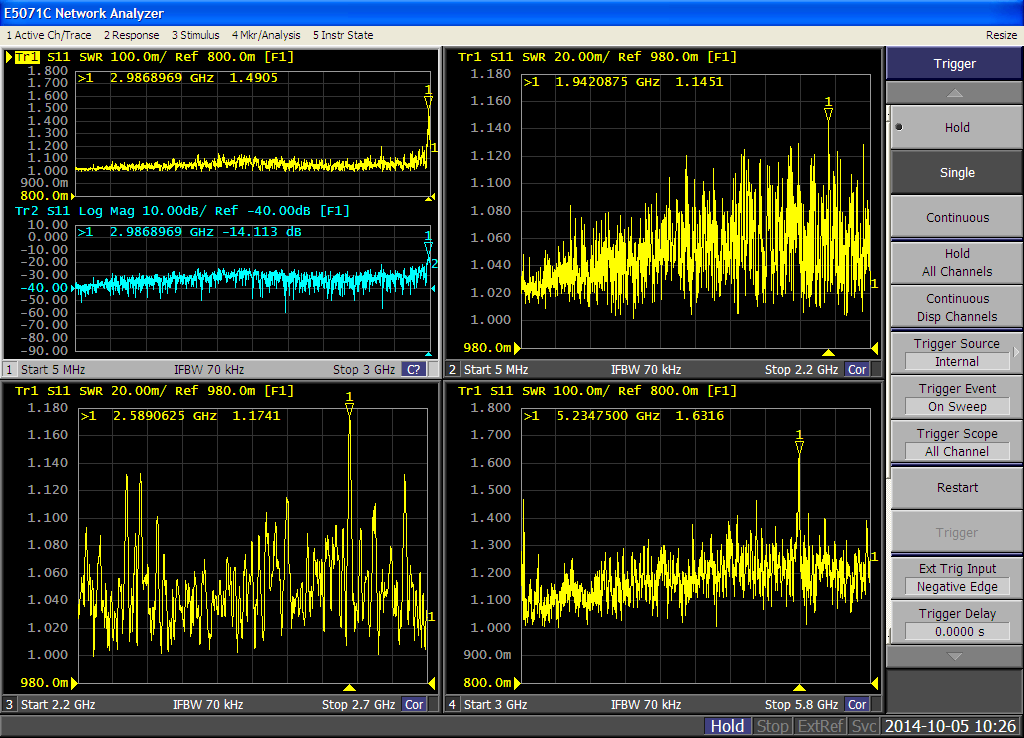Click marker 1 on channel 3 peak

point(349,408)
